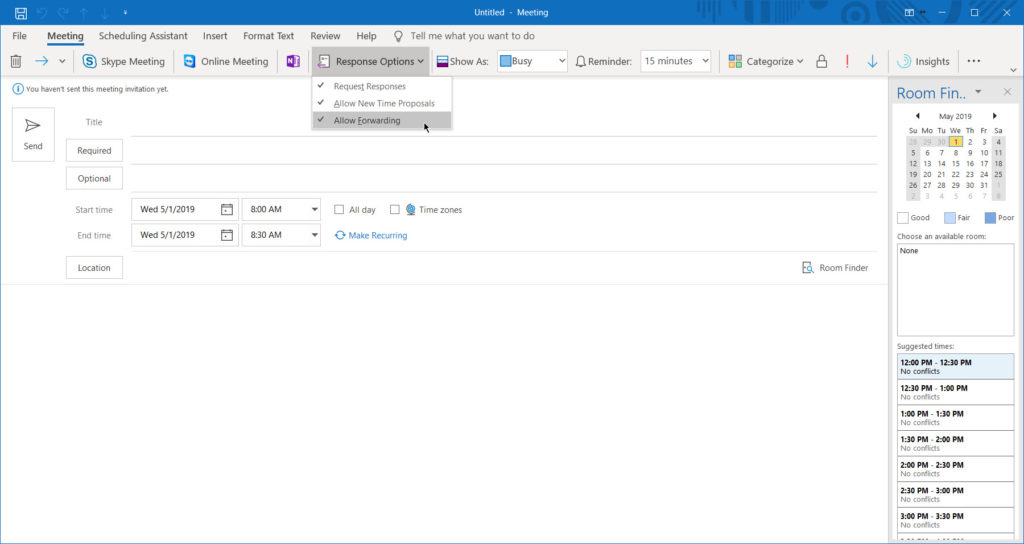Enable the All day checkbox

(340, 210)
